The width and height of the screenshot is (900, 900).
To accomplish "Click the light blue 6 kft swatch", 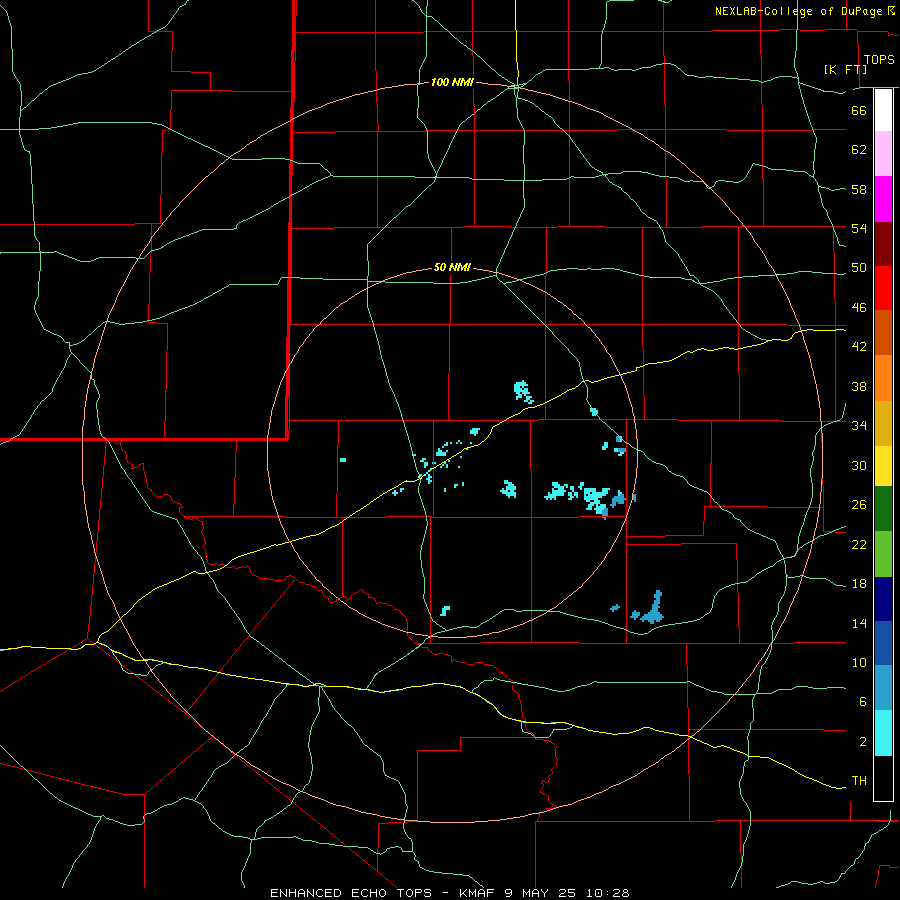I will (x=883, y=688).
